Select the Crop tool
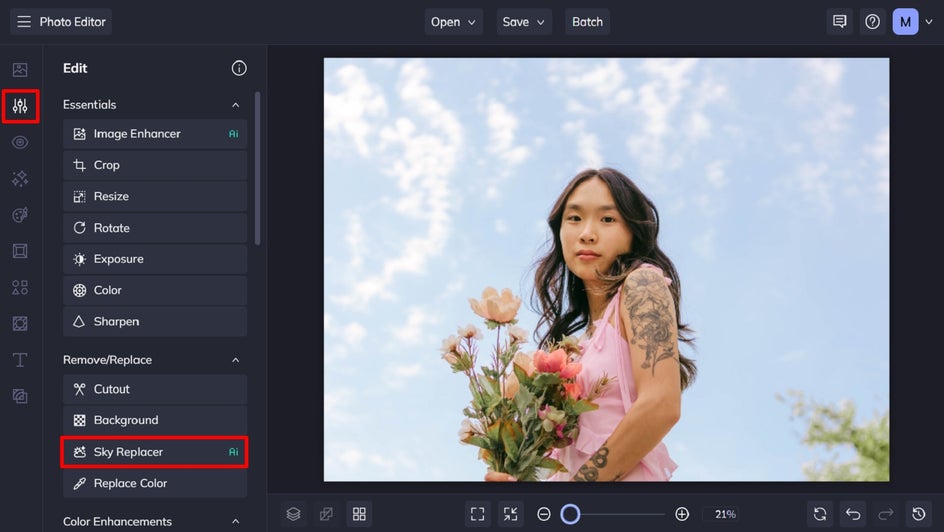The height and width of the screenshot is (532, 944). 155,165
